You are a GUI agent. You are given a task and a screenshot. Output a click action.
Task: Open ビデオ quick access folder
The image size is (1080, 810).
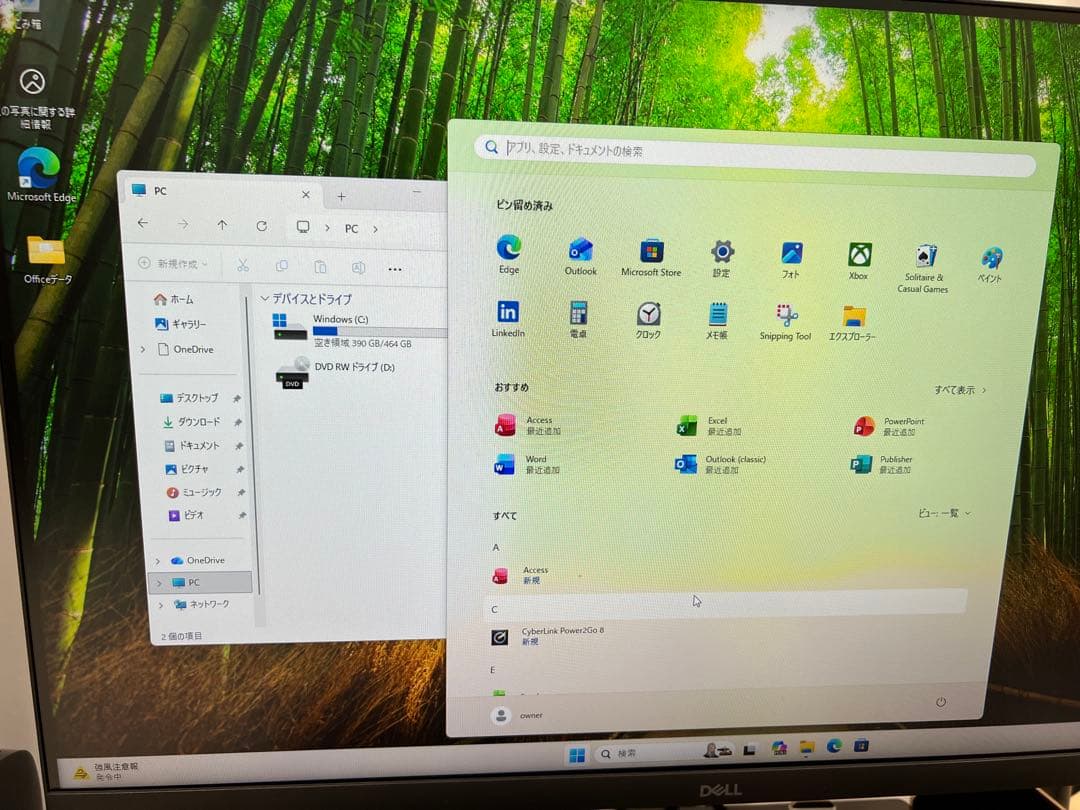[187, 515]
